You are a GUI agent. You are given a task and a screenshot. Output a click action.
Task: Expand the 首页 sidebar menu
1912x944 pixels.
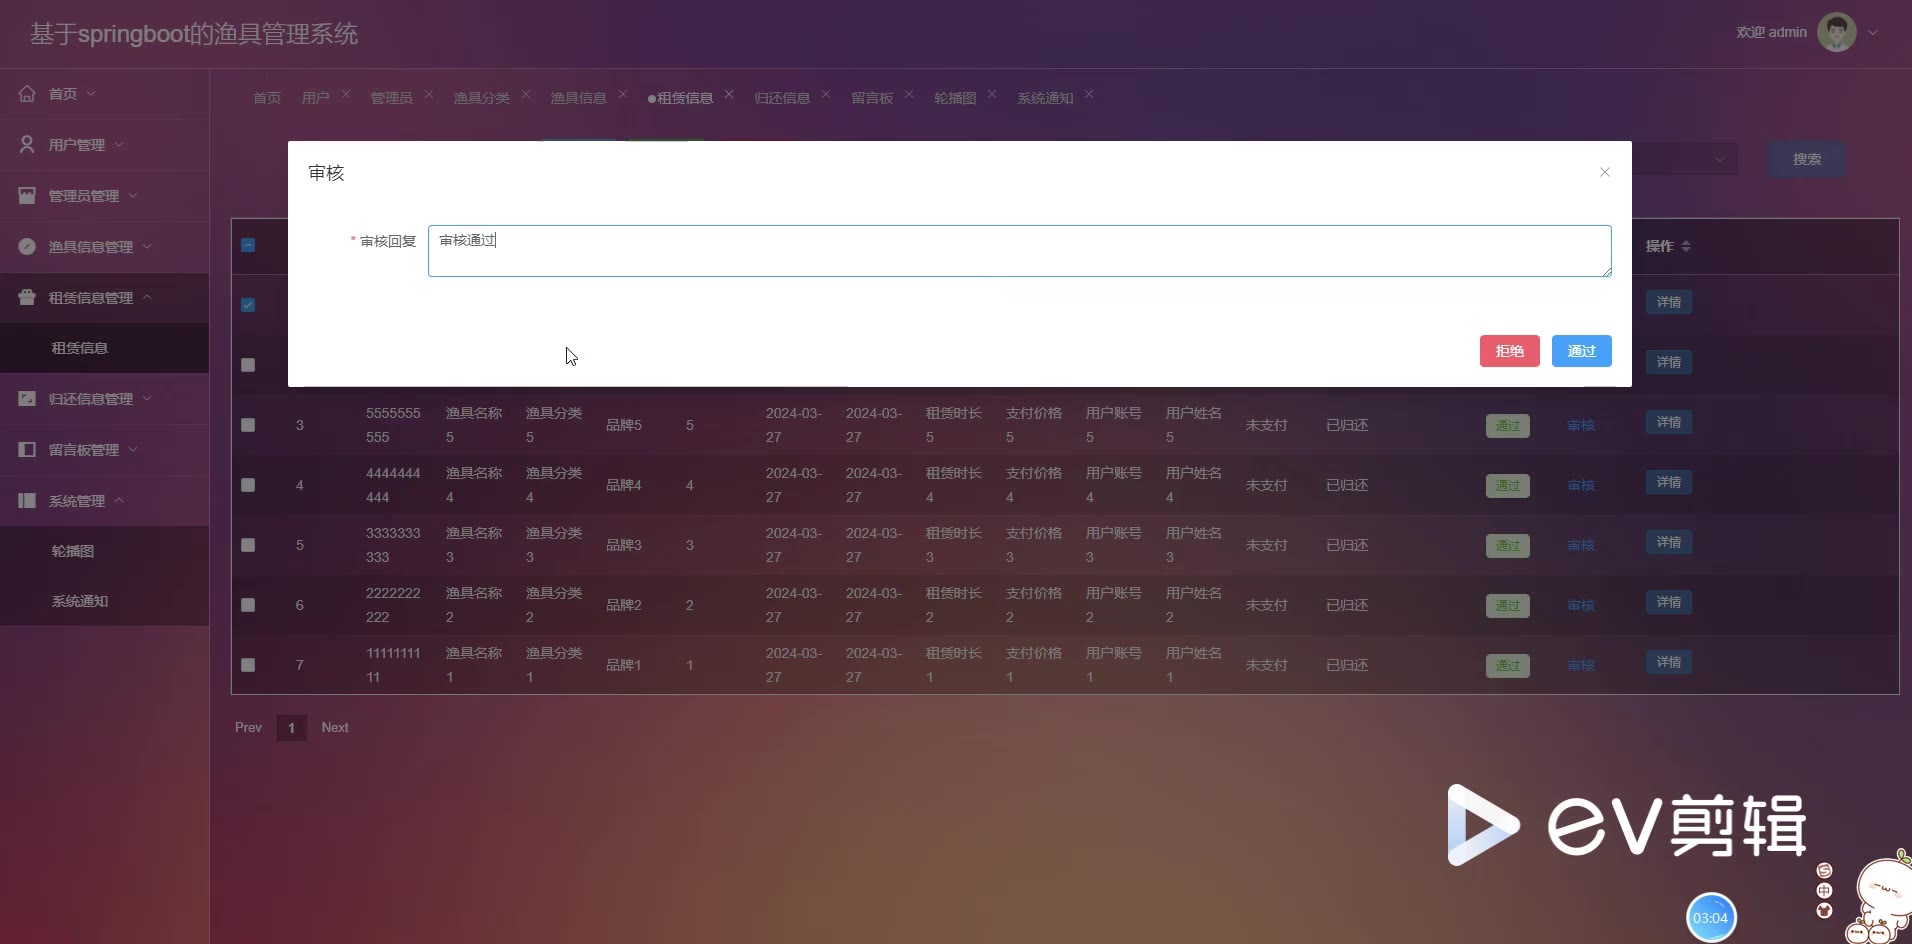point(91,93)
